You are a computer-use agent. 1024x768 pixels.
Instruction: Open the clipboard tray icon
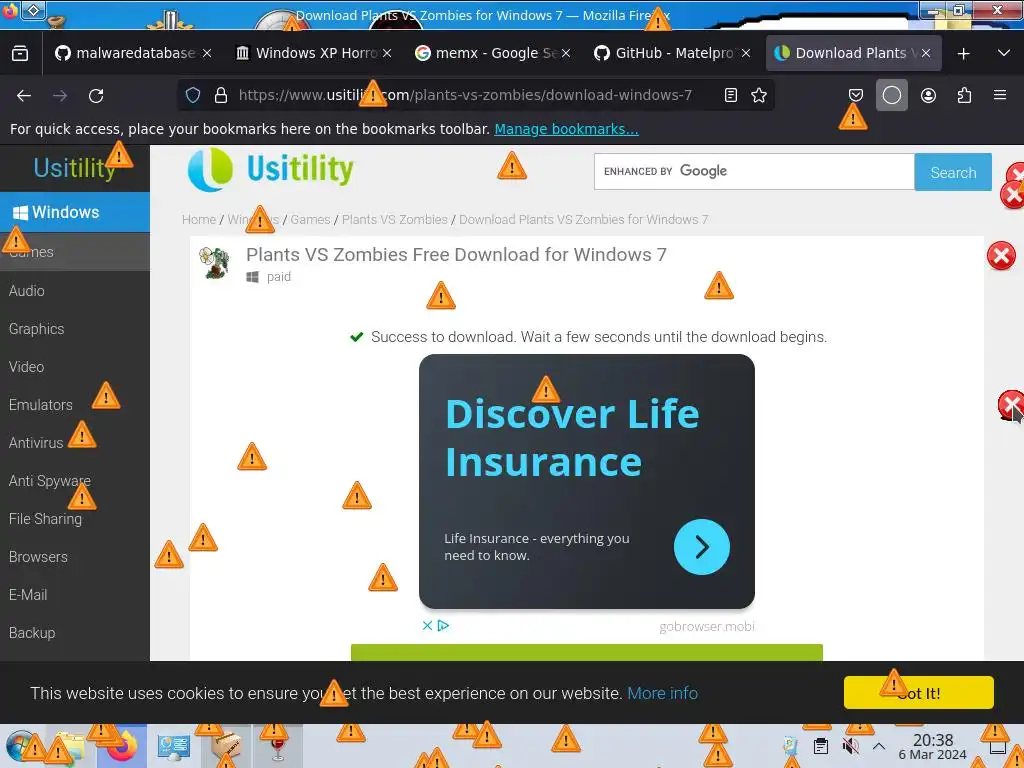tap(821, 746)
